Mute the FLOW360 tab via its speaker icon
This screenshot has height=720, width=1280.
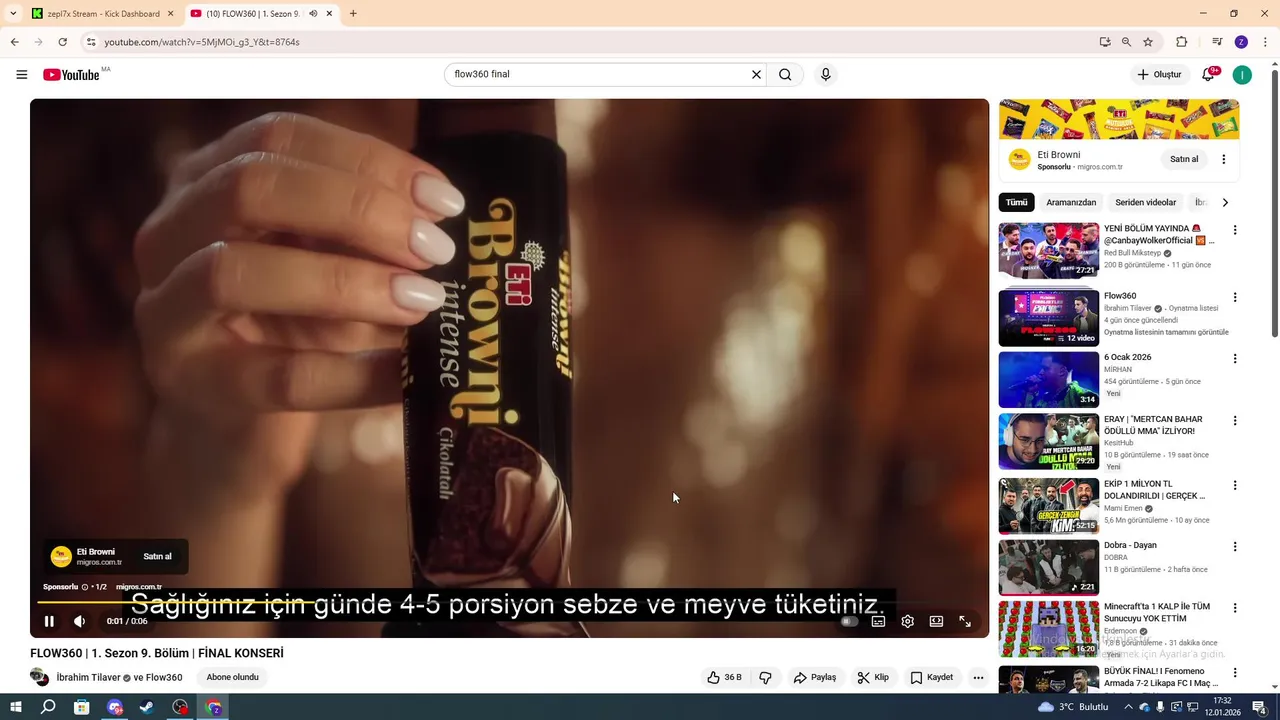313,14
